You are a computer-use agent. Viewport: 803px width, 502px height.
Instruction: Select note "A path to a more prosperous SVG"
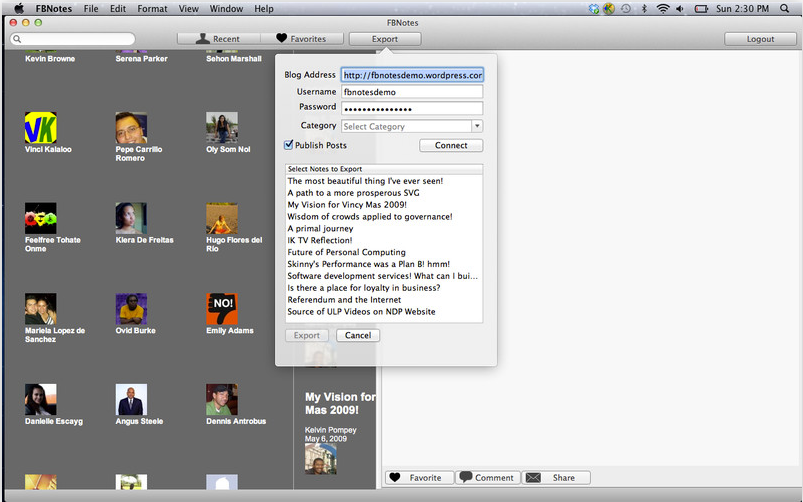pyautogui.click(x=384, y=193)
